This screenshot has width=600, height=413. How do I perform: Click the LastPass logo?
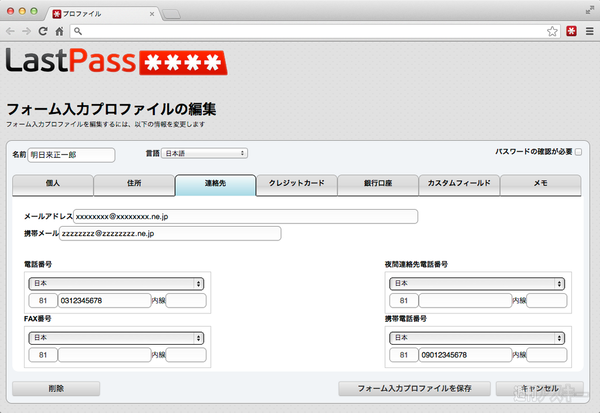pyautogui.click(x=116, y=61)
